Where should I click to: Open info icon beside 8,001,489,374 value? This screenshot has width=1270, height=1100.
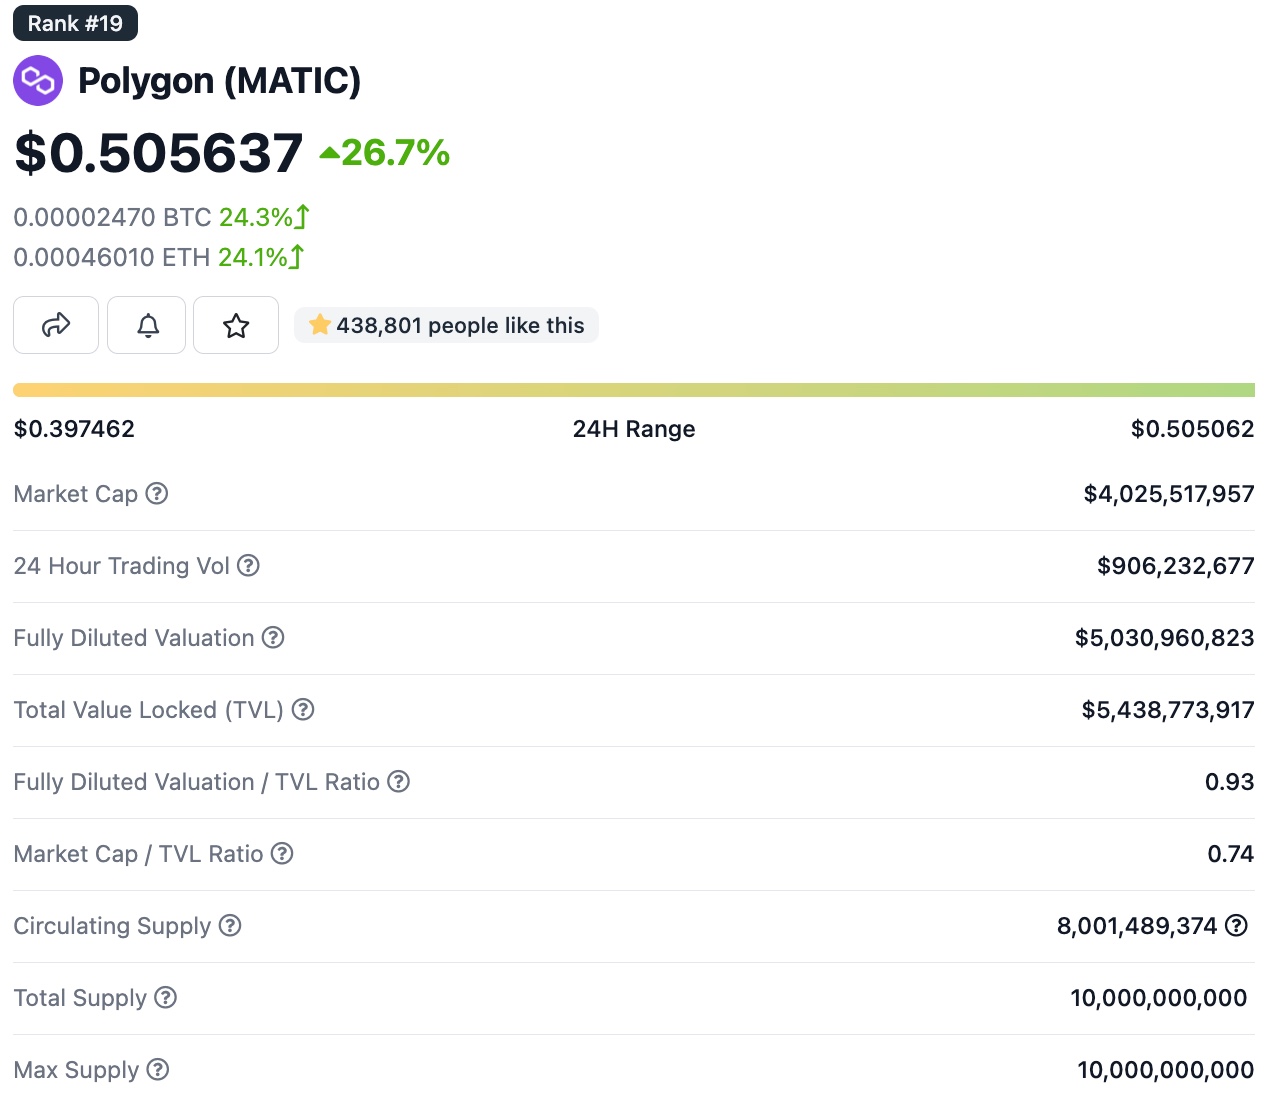pos(1236,925)
